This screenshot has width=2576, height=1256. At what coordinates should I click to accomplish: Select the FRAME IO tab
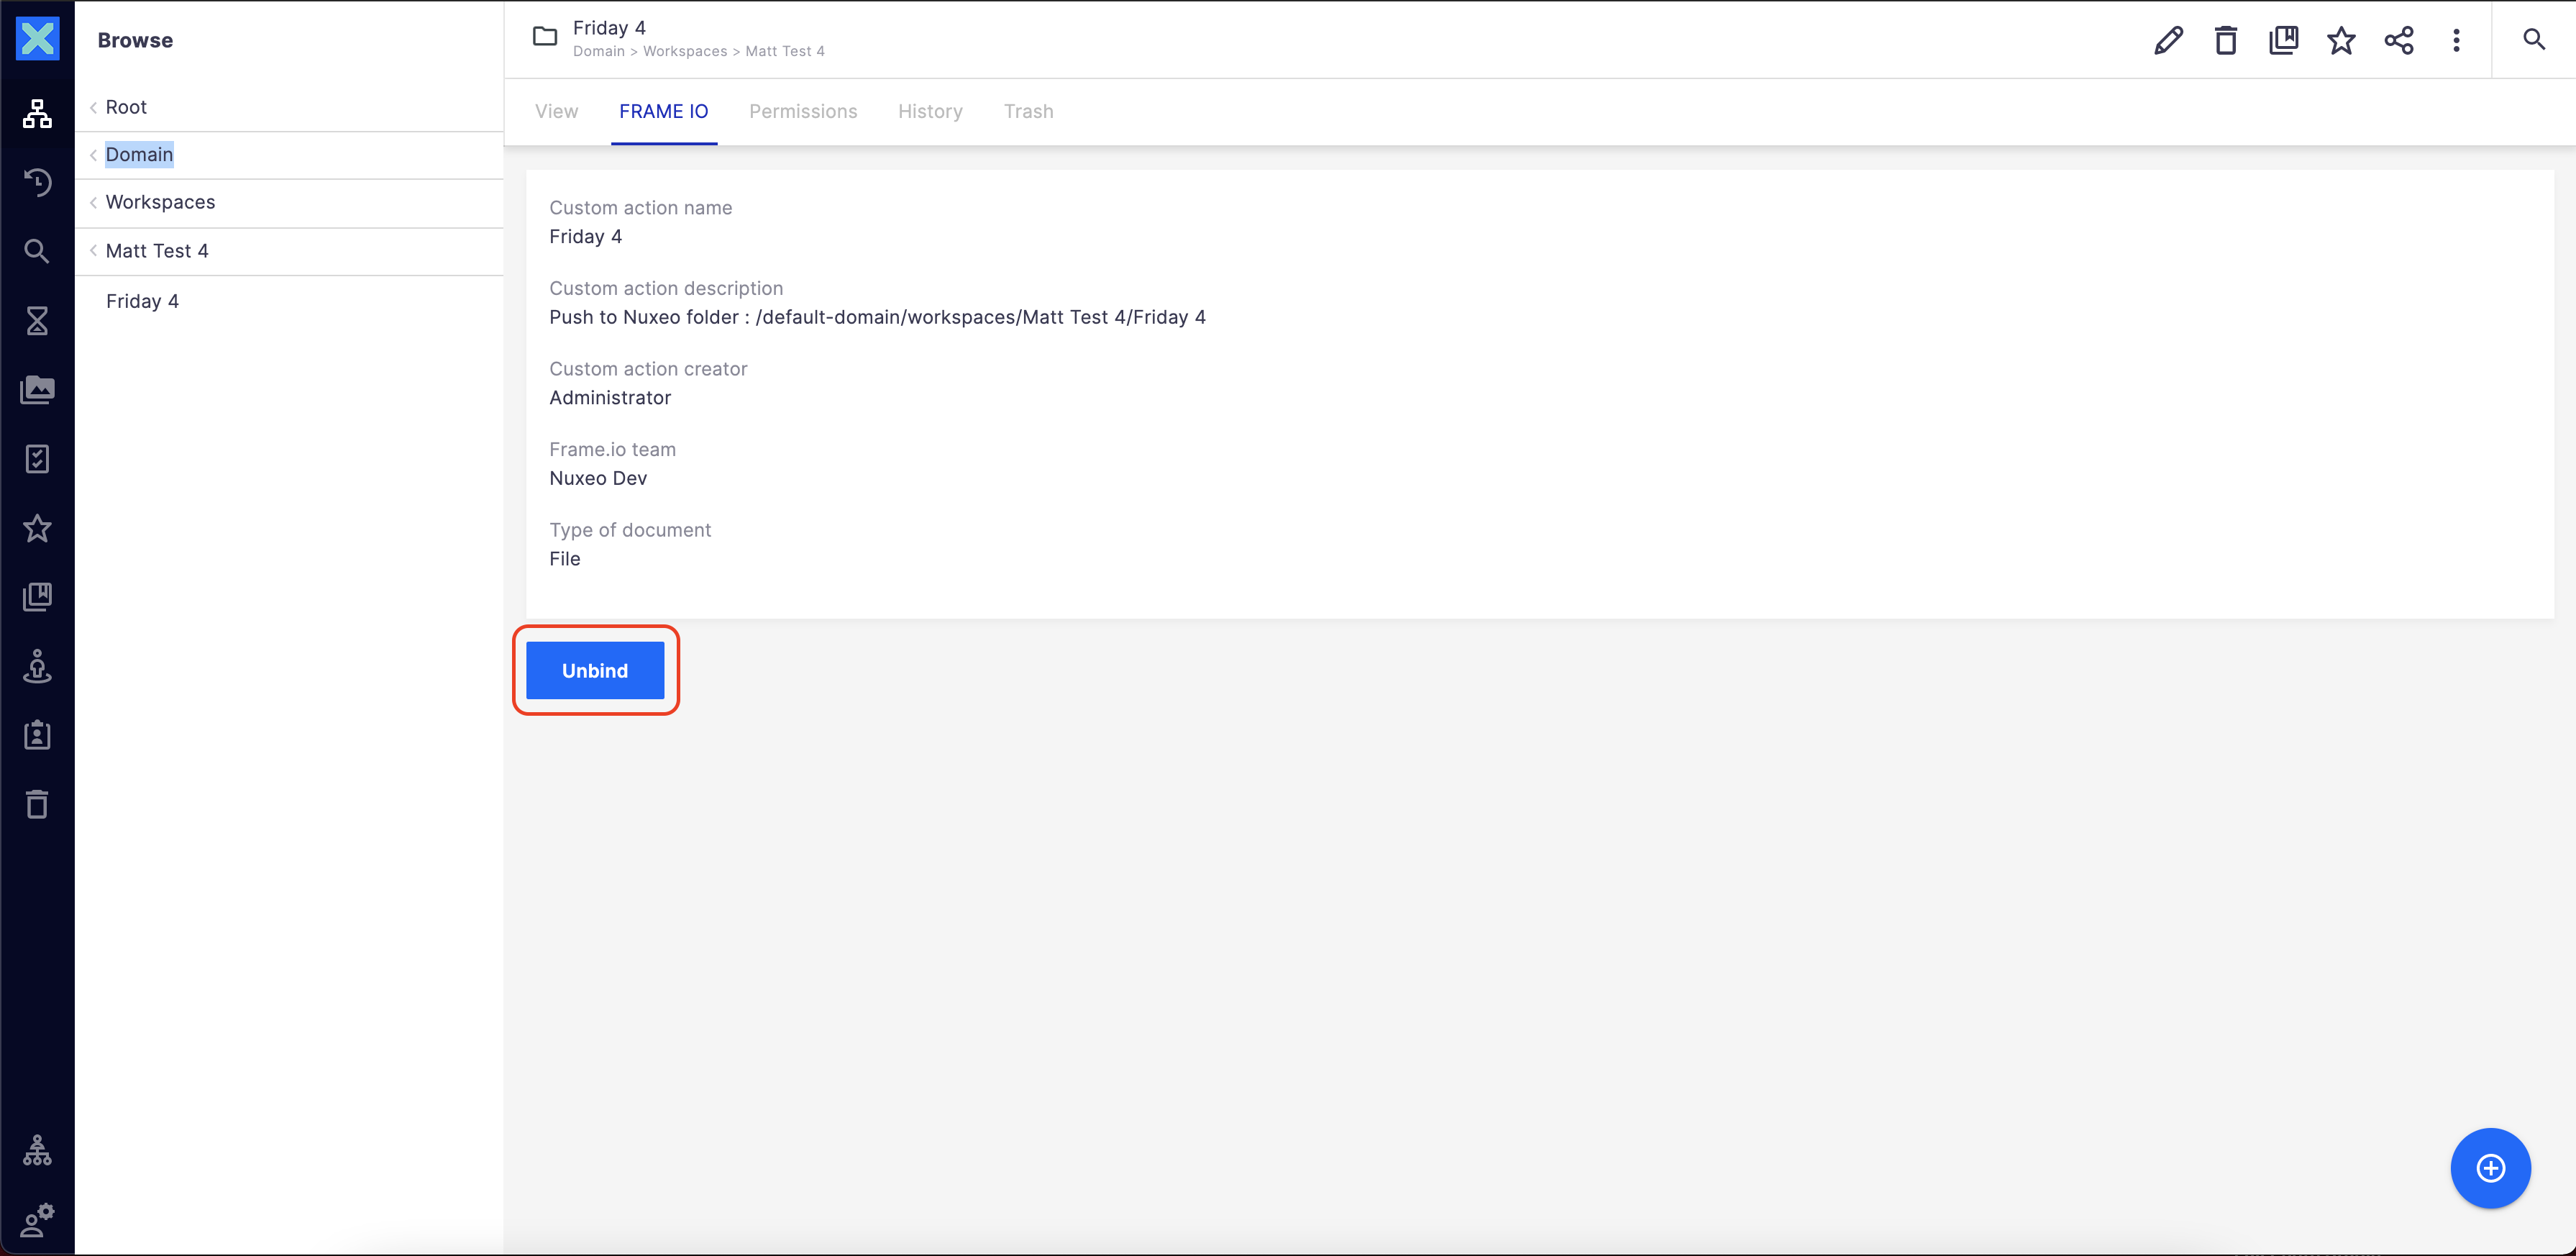pos(664,111)
